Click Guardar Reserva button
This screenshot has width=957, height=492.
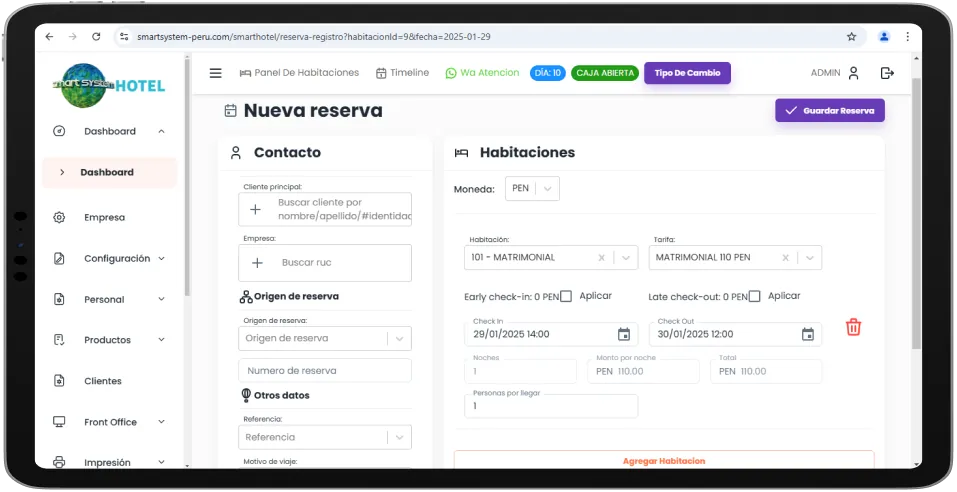(x=829, y=111)
